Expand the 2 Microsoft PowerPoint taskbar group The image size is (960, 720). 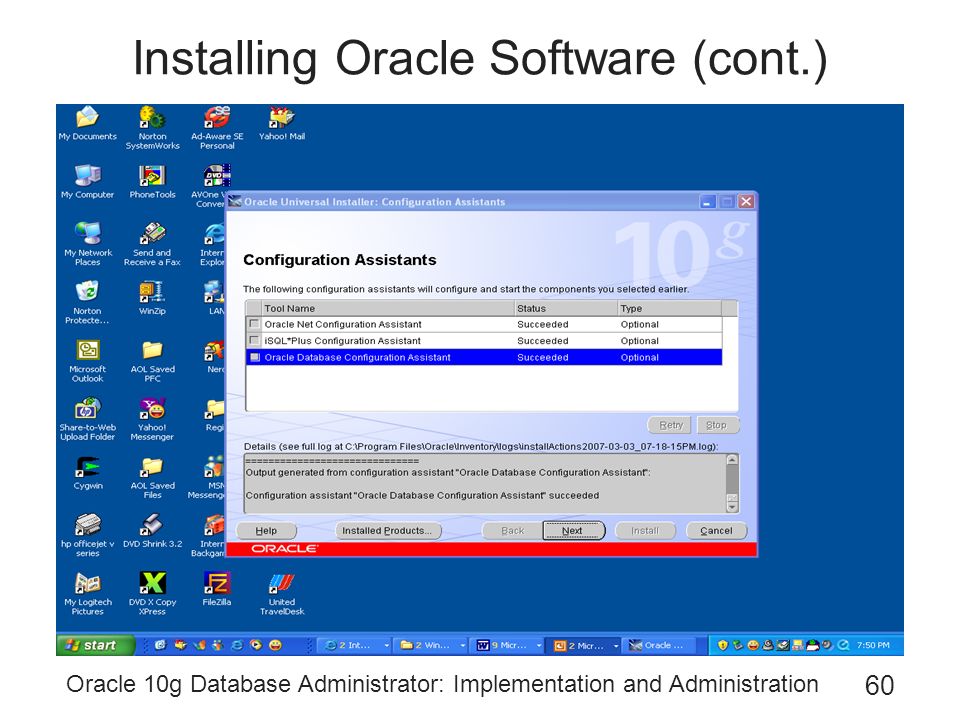point(585,645)
